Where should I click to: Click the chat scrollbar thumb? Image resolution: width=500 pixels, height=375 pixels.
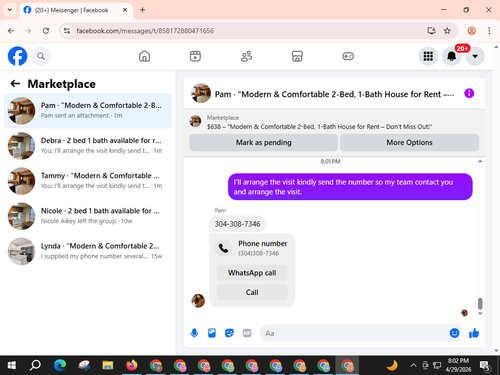click(480, 303)
